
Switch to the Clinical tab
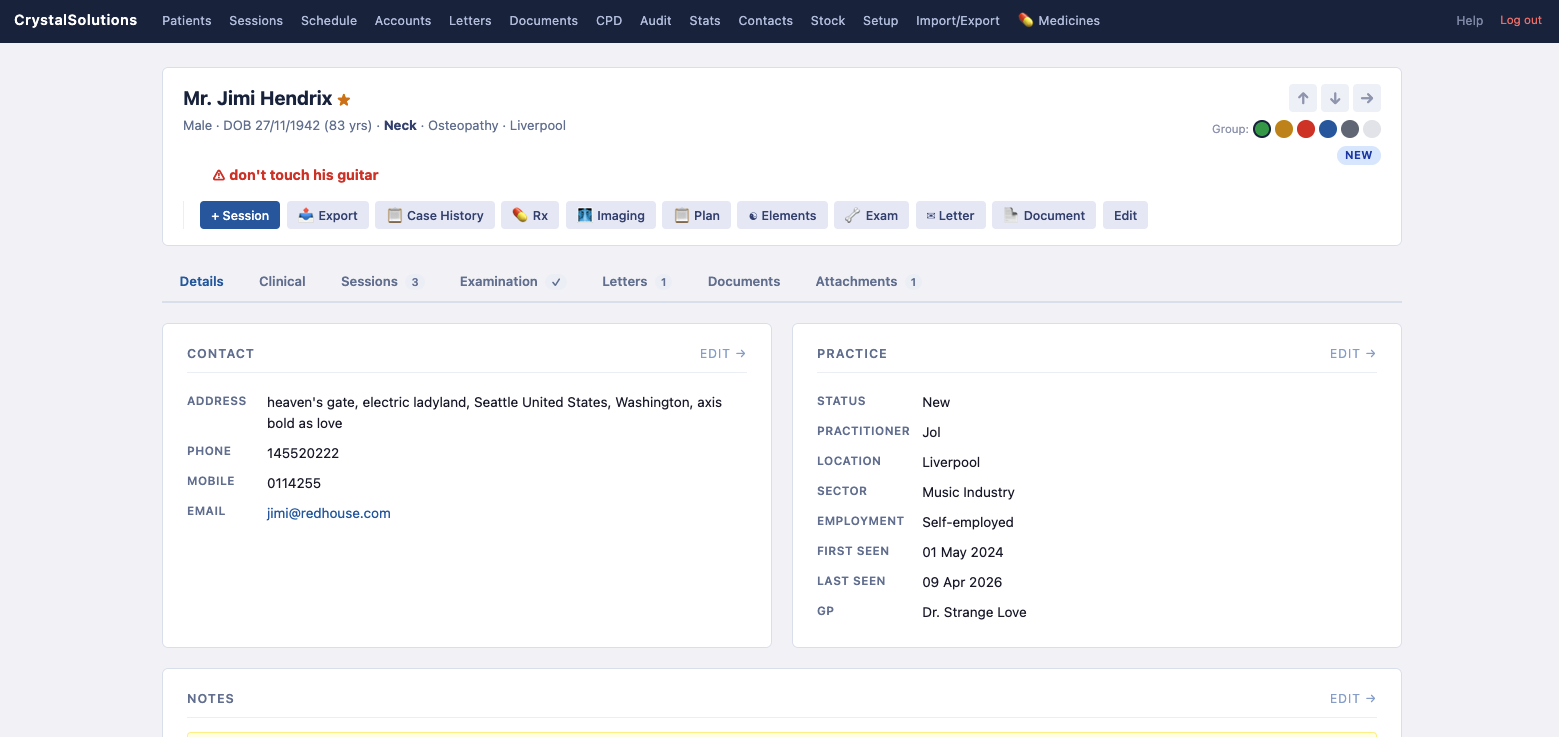coord(282,281)
